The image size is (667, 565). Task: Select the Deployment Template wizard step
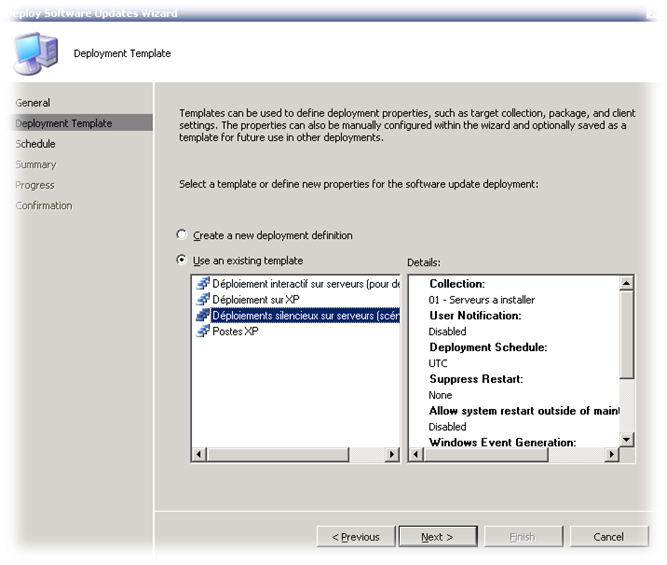click(x=64, y=123)
